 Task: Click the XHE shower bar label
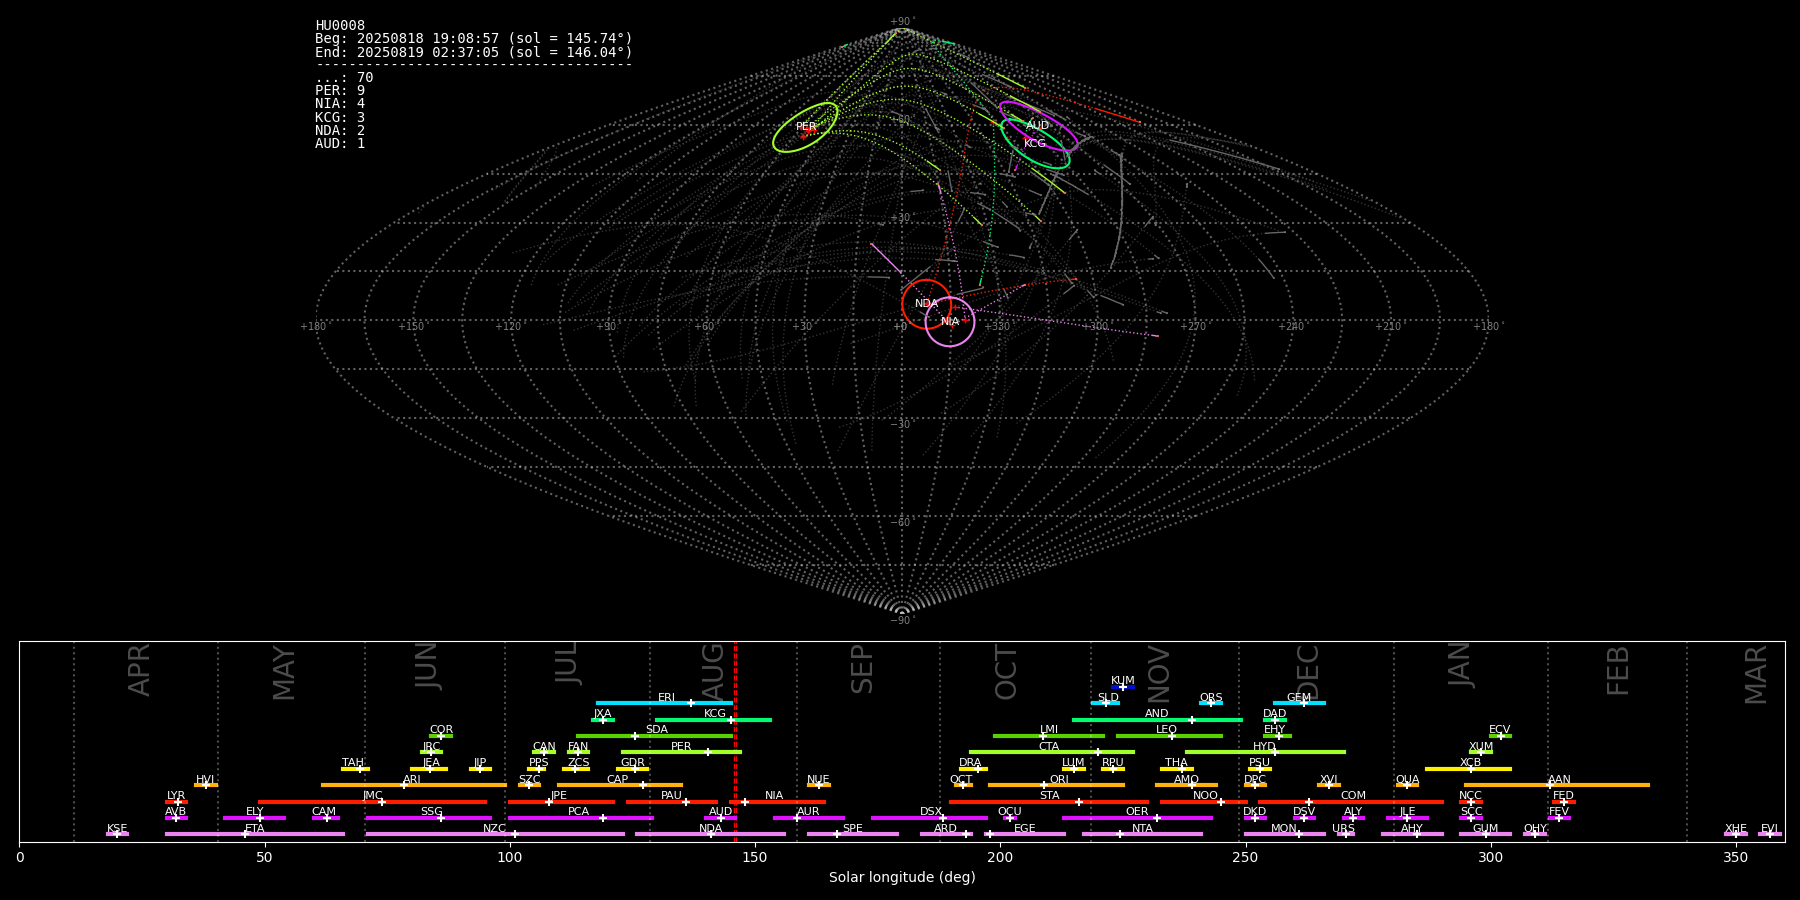(x=1736, y=829)
